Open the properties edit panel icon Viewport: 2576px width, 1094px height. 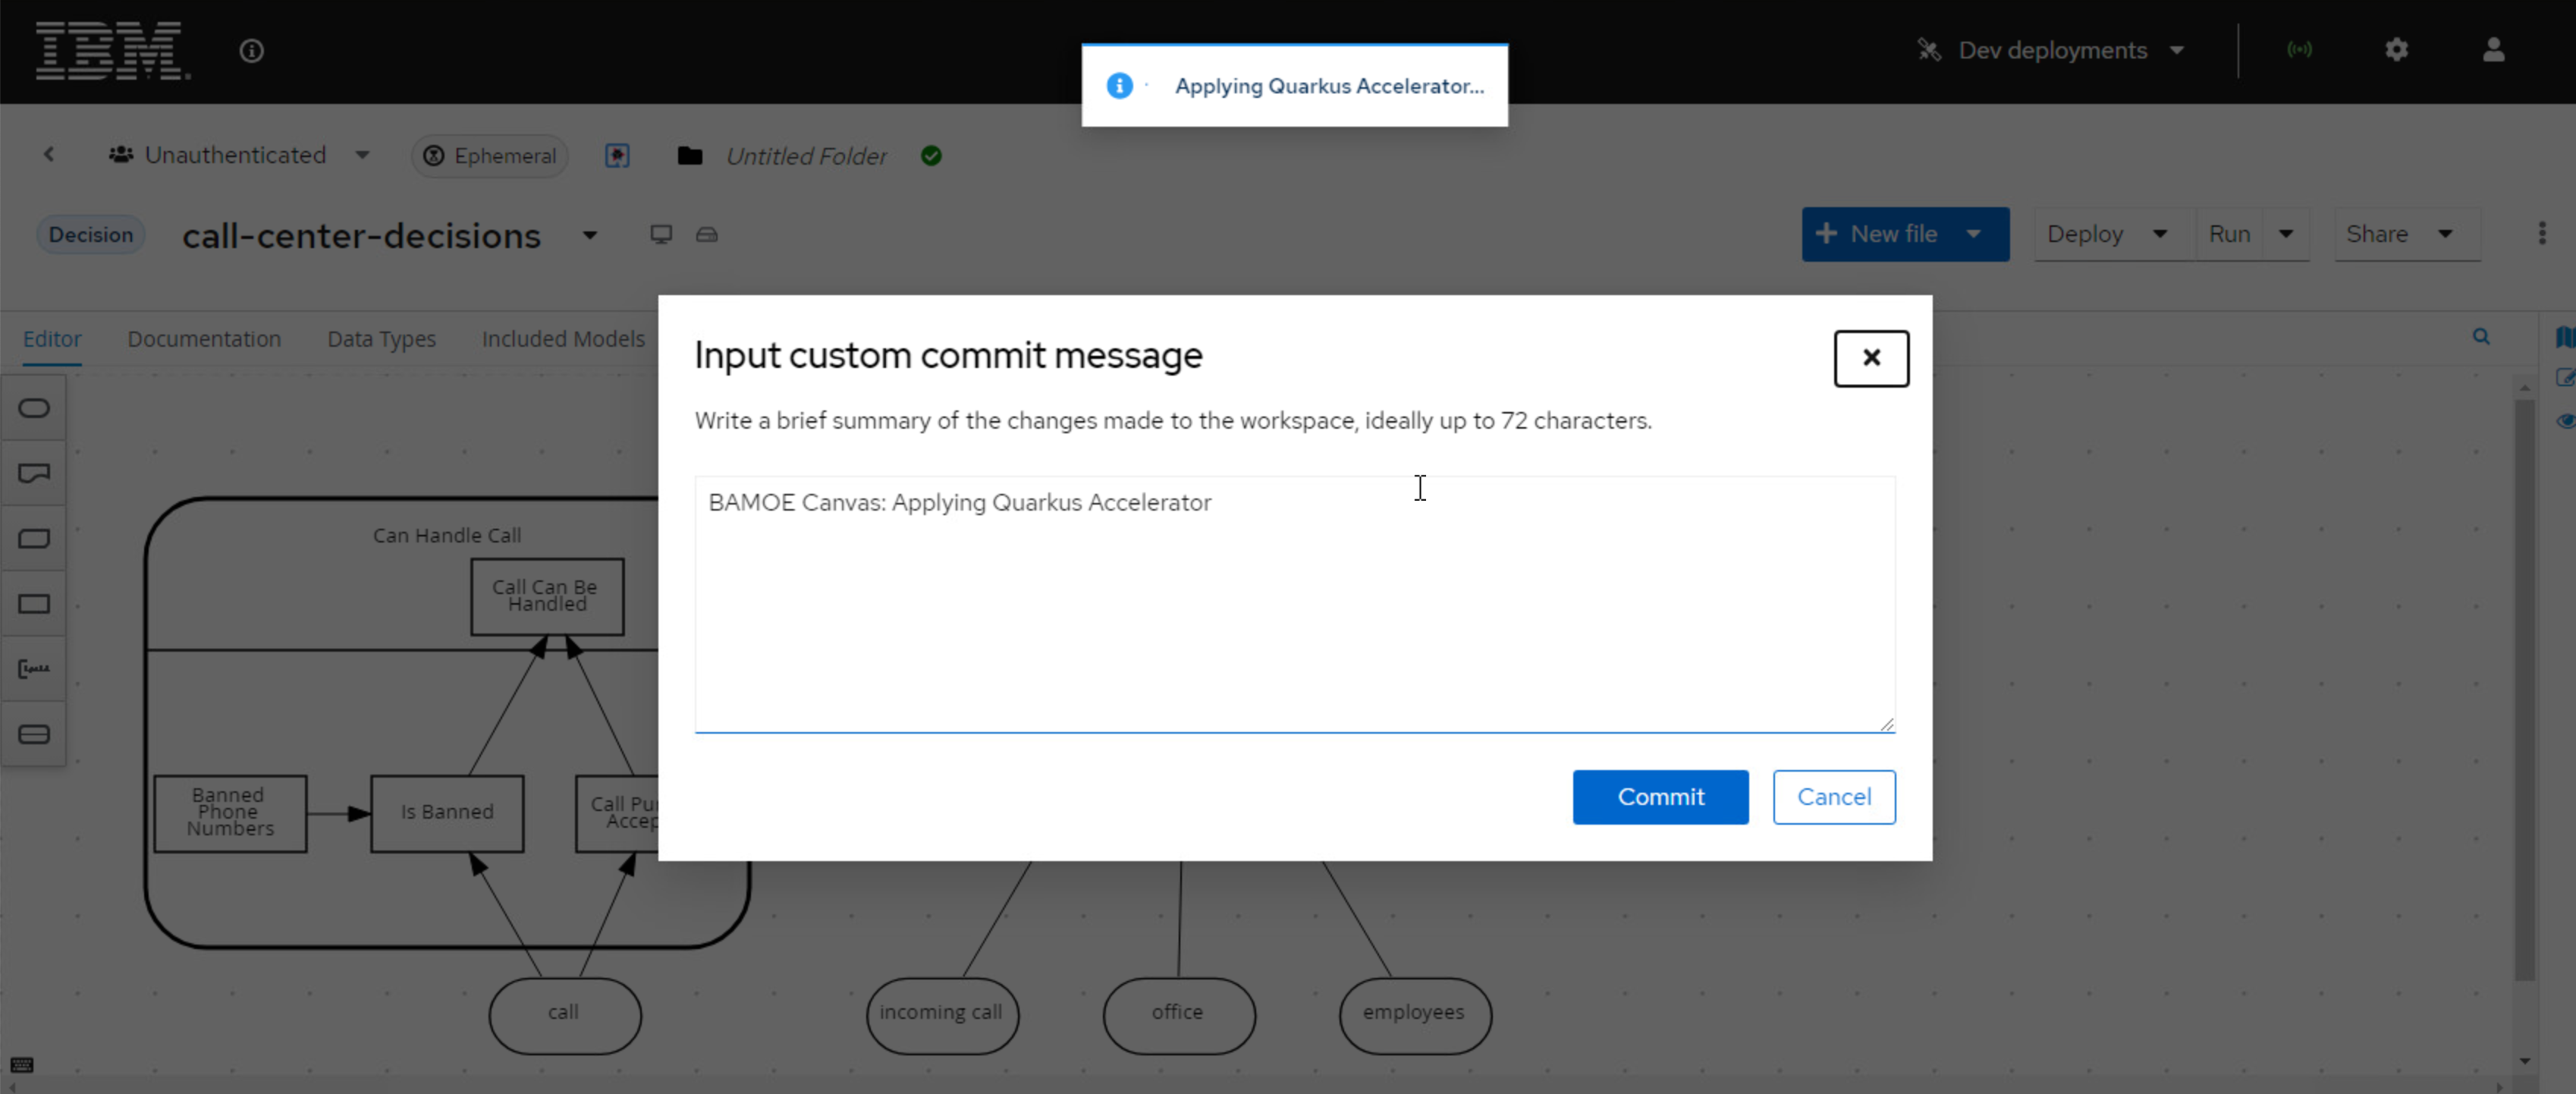(2565, 378)
